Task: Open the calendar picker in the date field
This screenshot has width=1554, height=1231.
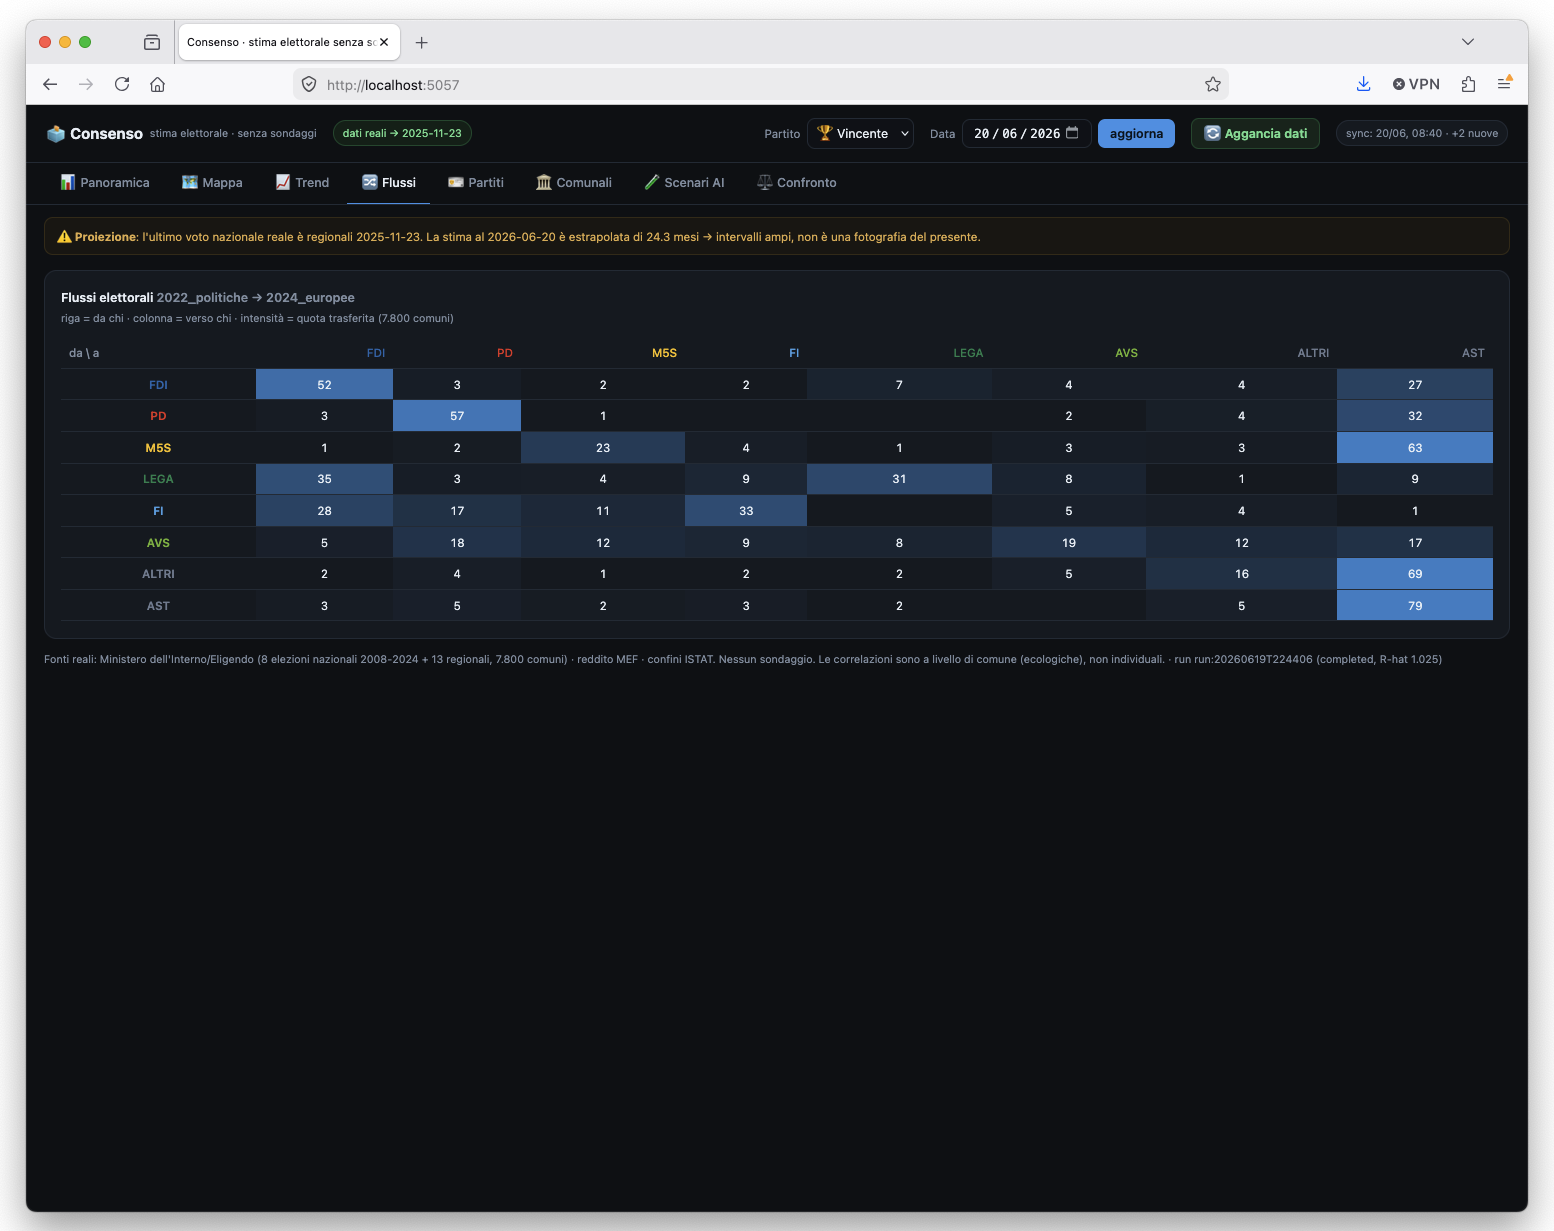Action: 1072,133
